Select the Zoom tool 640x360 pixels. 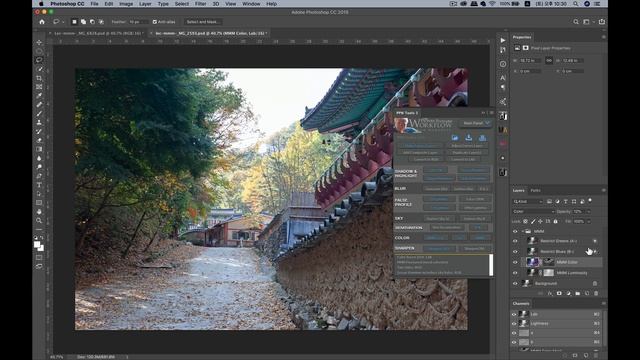click(39, 220)
